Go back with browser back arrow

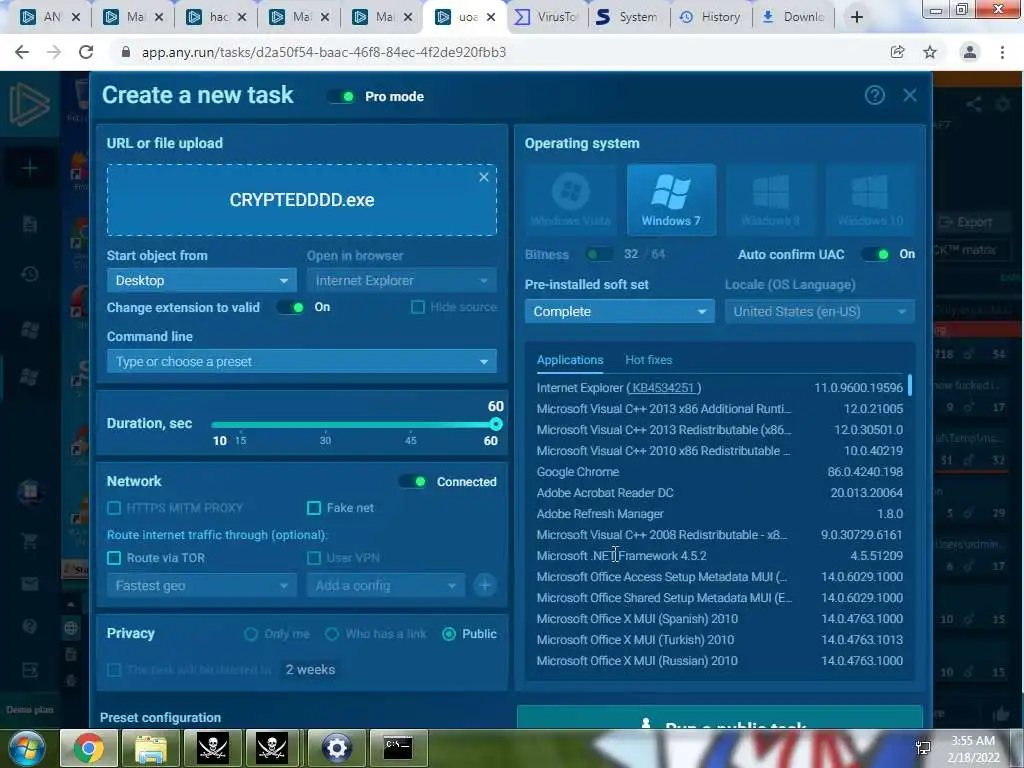point(22,52)
